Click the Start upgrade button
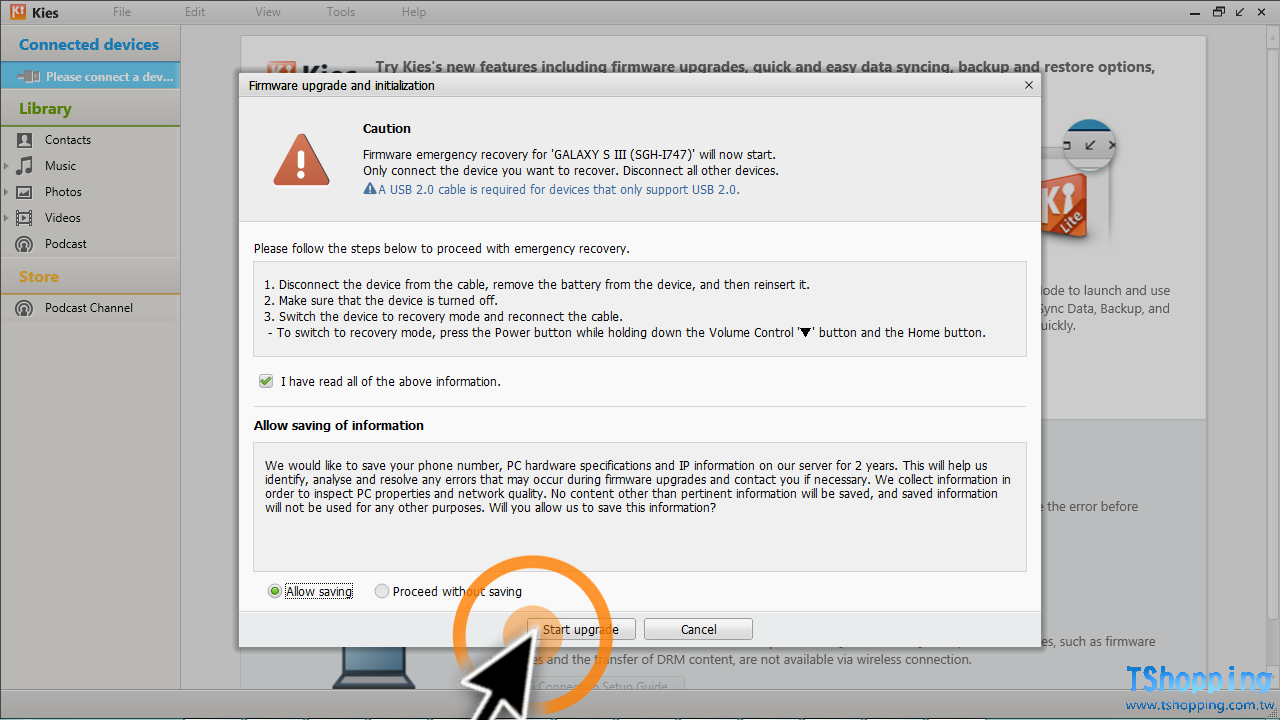Viewport: 1280px width, 720px height. [x=581, y=629]
